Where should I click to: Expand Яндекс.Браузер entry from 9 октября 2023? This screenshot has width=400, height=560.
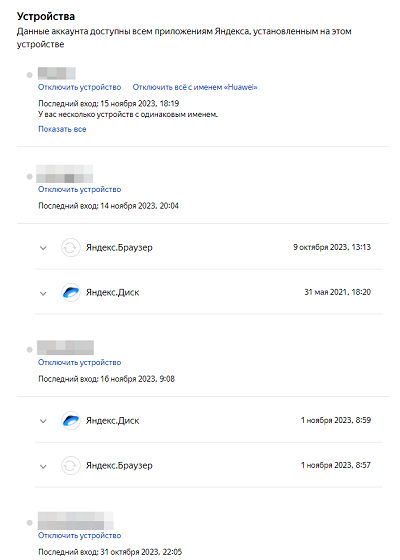click(43, 248)
